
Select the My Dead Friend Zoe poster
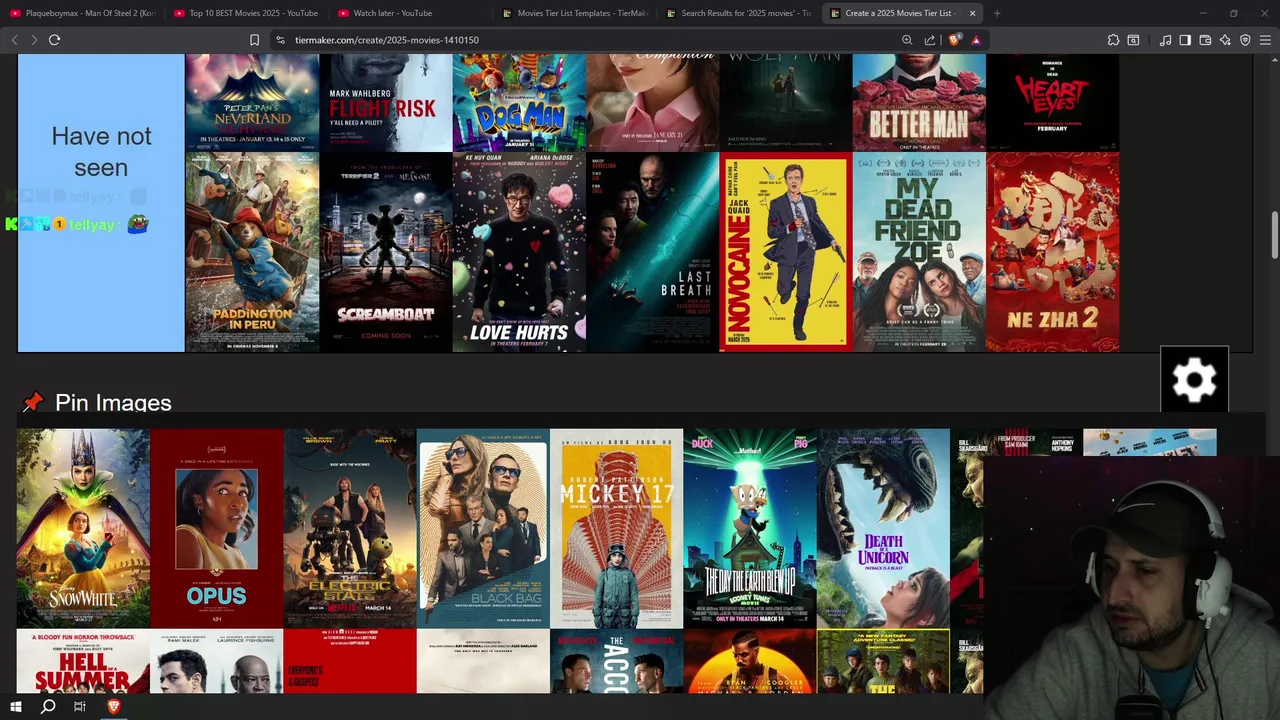(919, 252)
